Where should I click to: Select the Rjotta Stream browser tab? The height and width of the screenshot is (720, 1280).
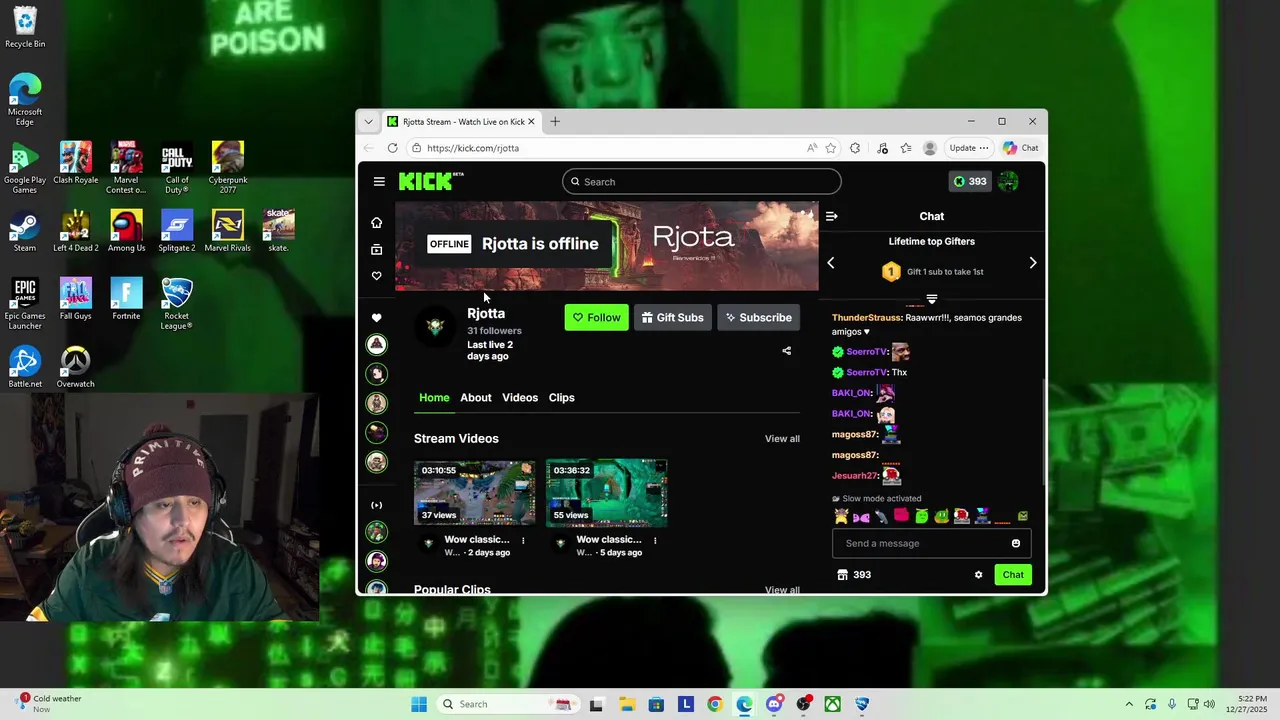tap(461, 122)
